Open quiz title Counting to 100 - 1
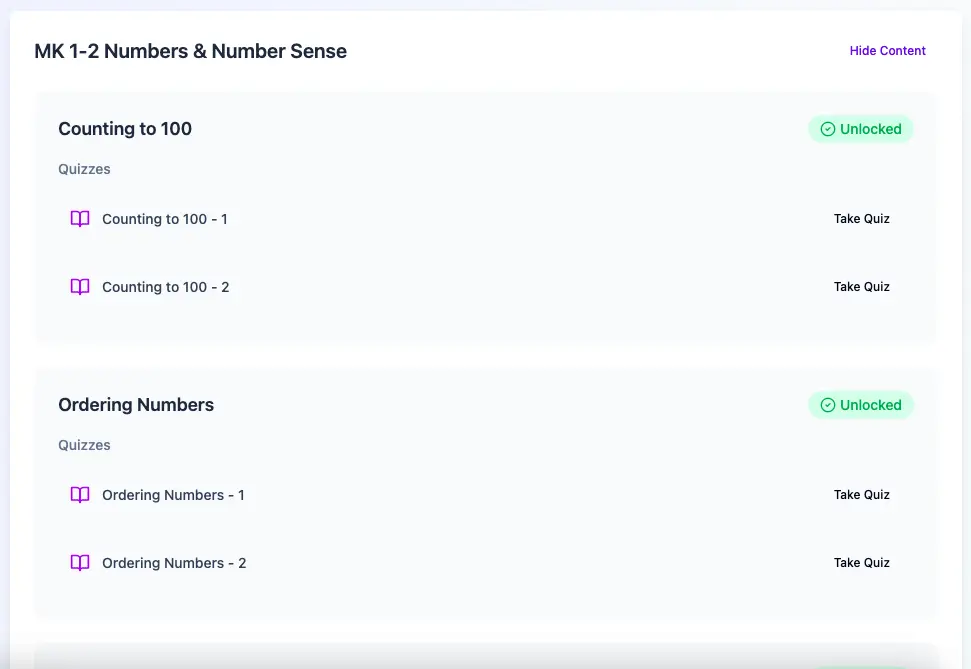The image size is (971, 669). point(165,219)
